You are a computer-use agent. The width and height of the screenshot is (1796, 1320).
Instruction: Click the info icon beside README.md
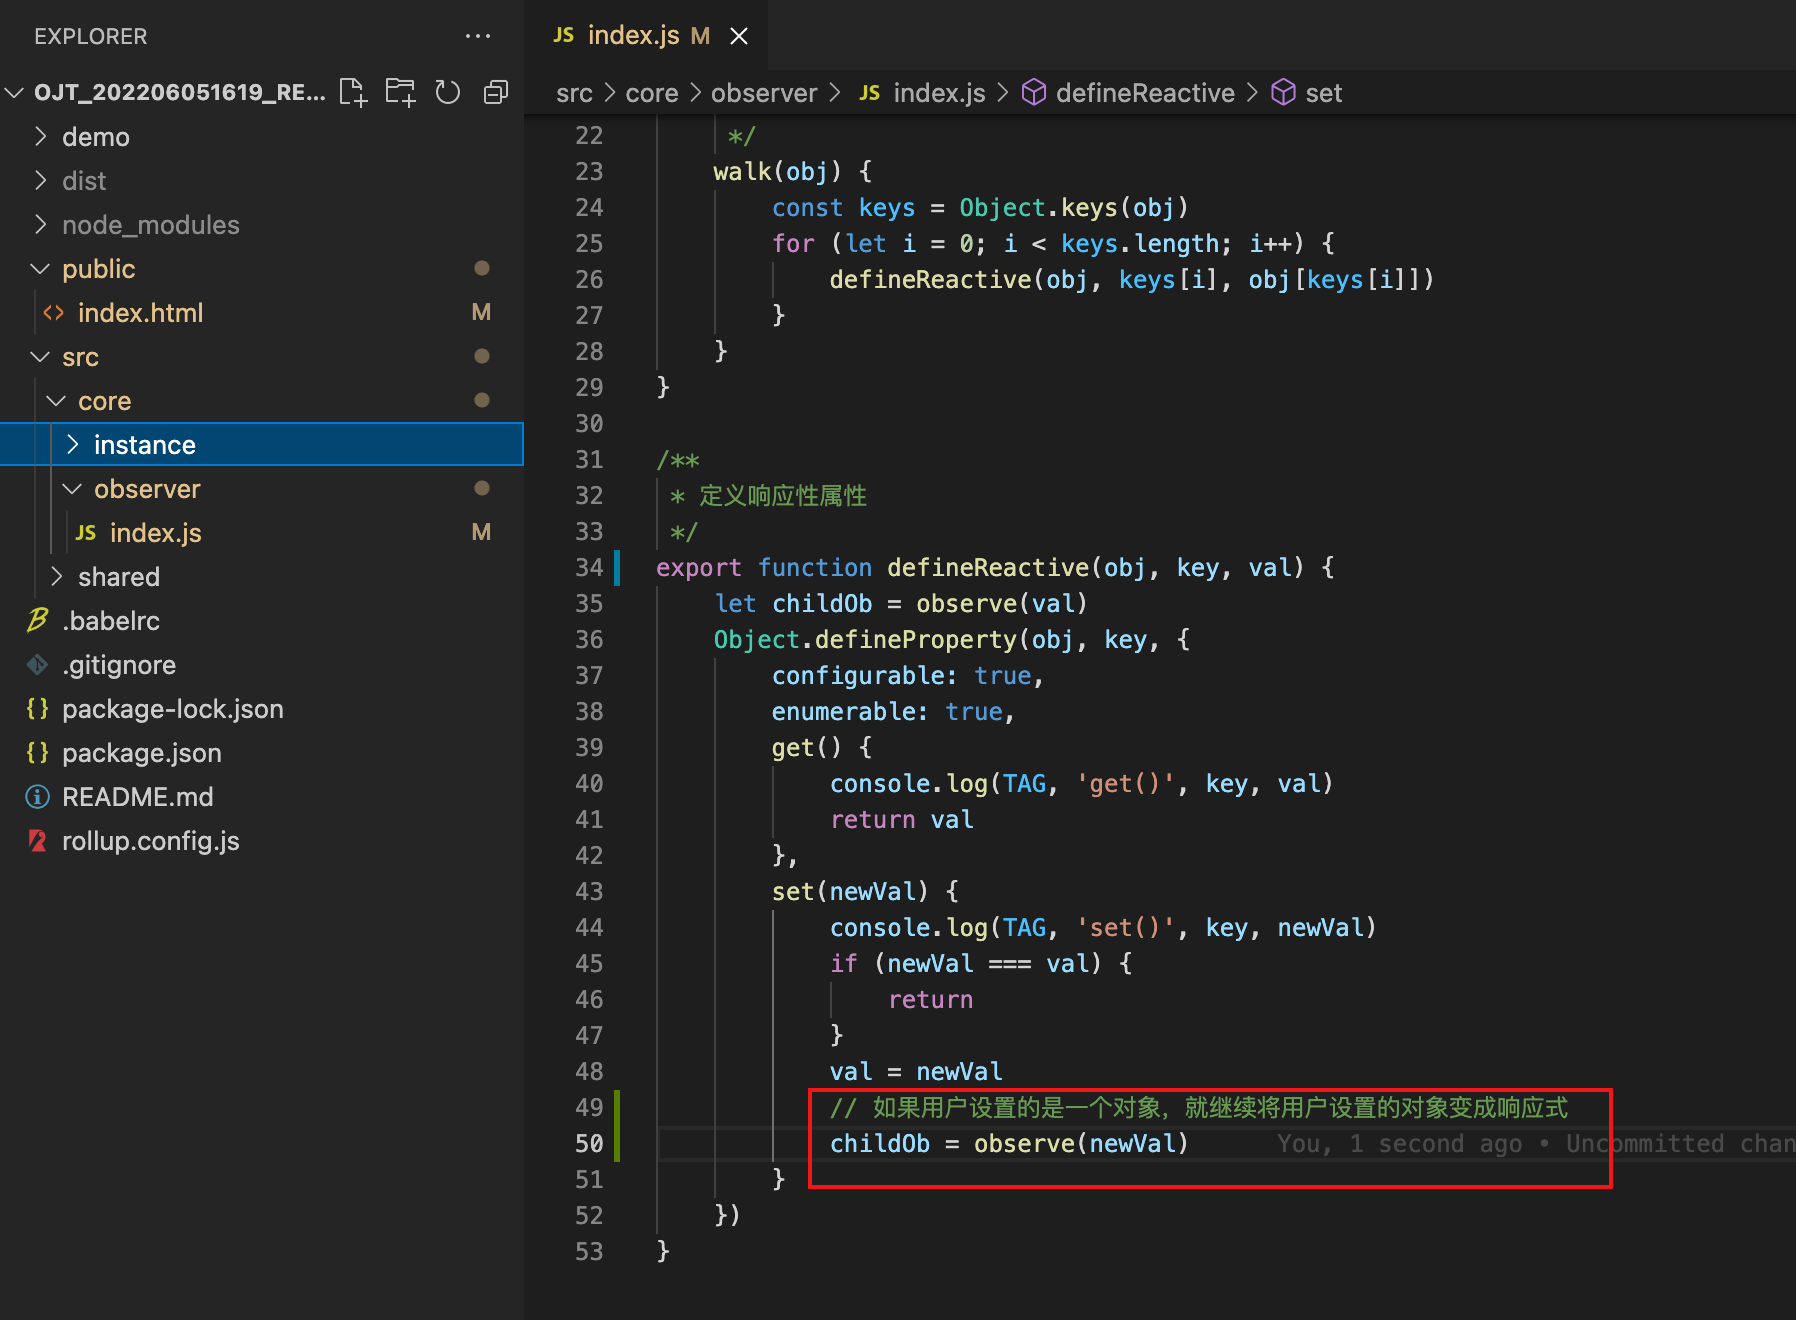(x=38, y=797)
